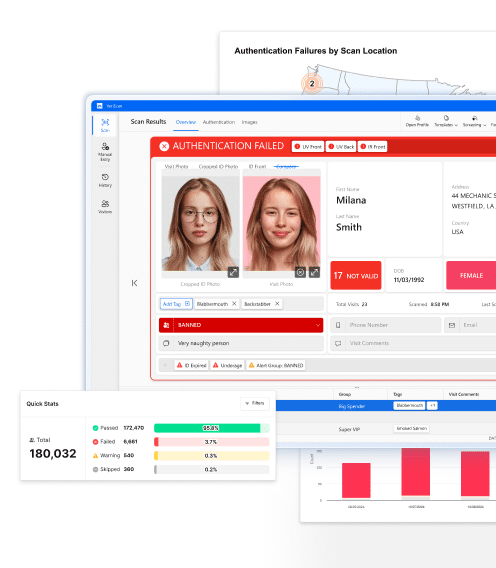Focus the Phone Number field
Viewport: 496px width, 568px height.
(386, 325)
